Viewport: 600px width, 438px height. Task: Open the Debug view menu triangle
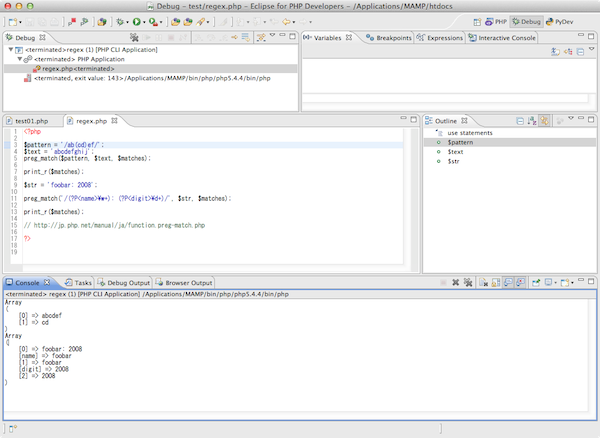[272, 35]
